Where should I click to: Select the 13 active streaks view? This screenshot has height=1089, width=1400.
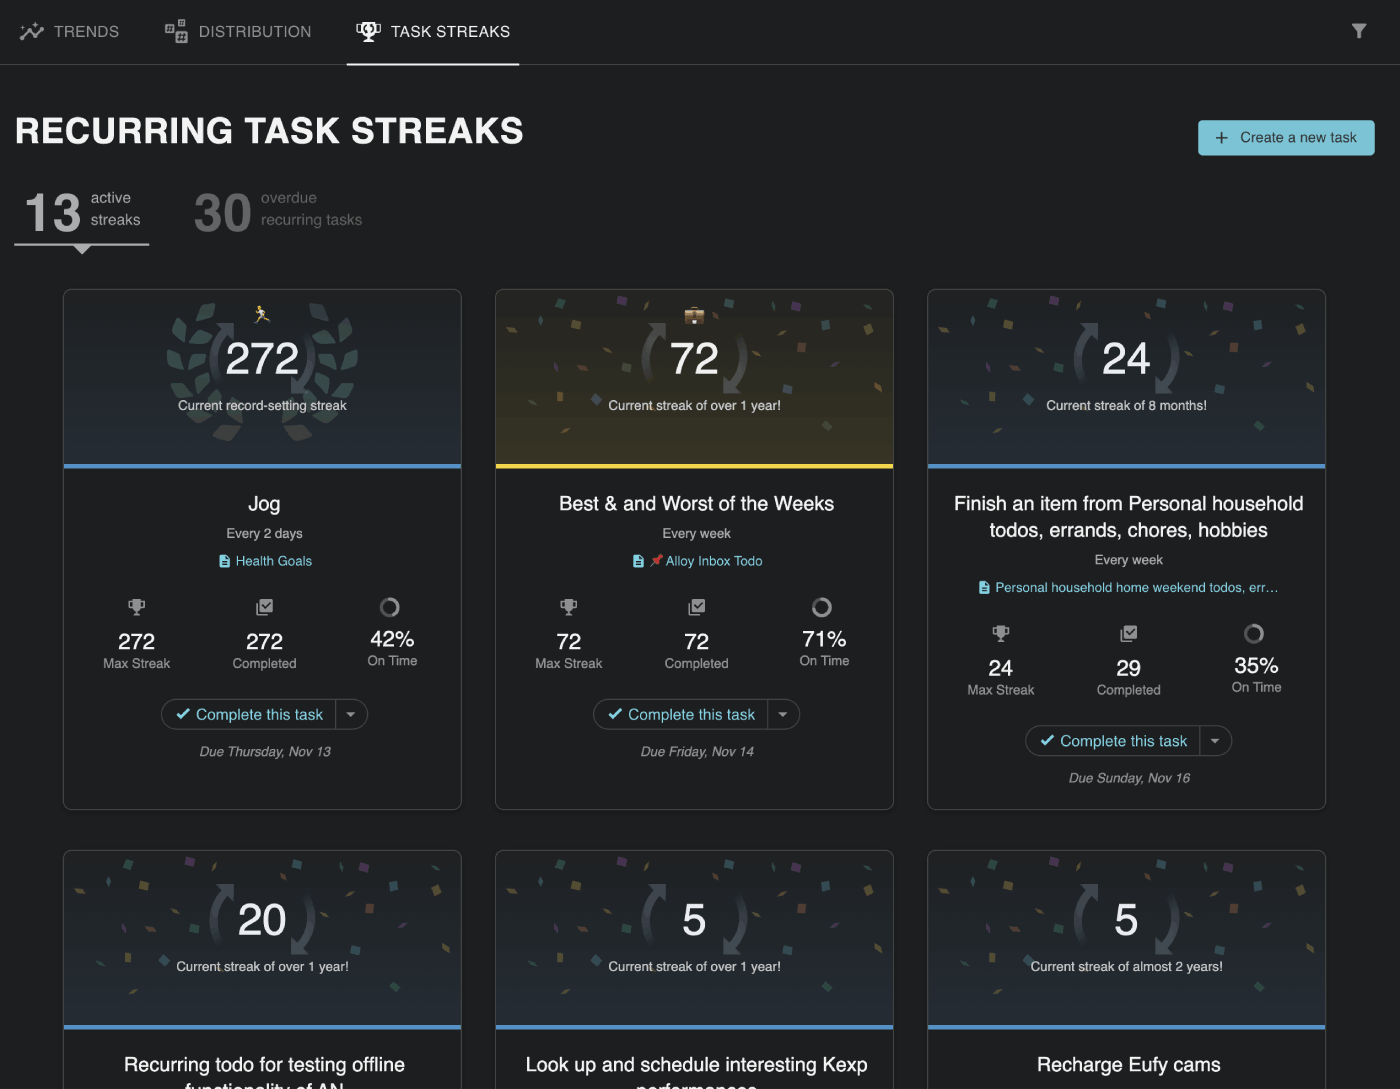click(x=82, y=211)
